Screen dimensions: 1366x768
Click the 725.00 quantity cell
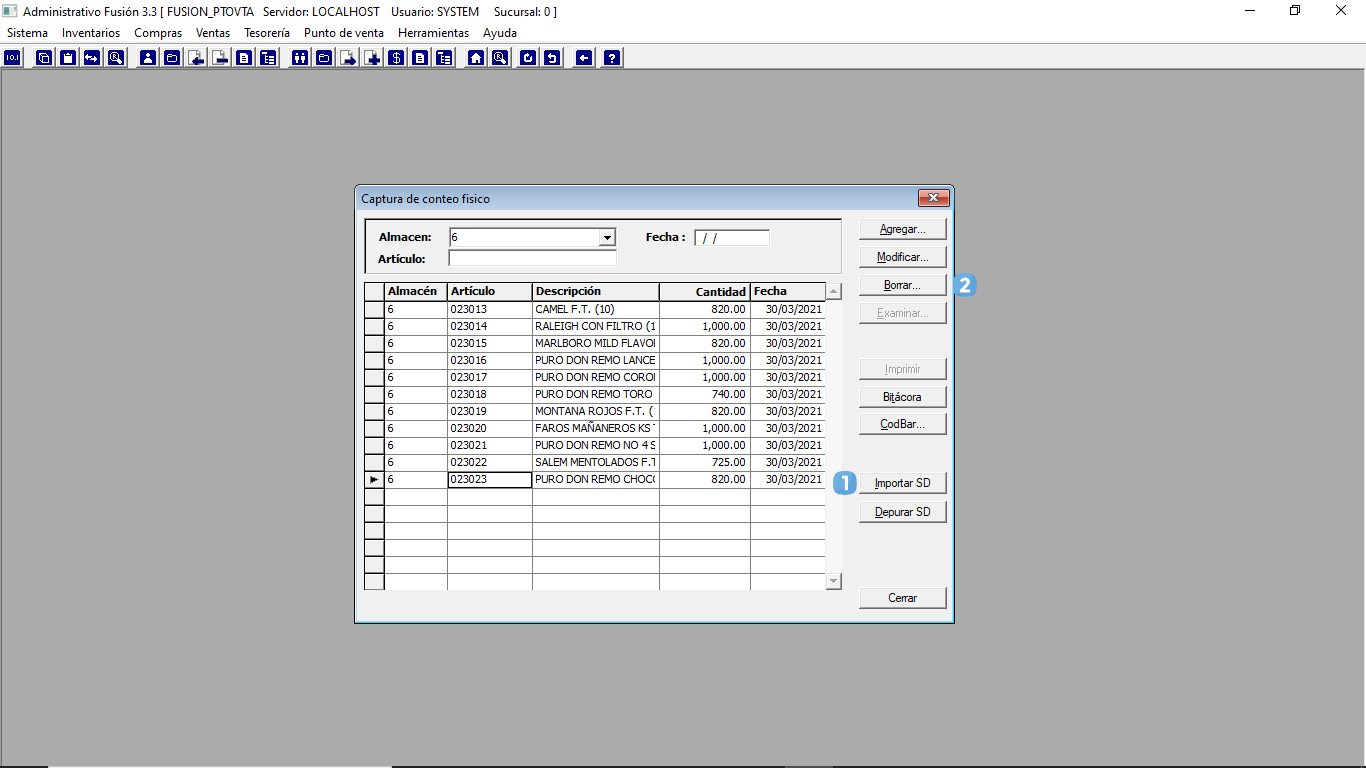[x=705, y=462]
